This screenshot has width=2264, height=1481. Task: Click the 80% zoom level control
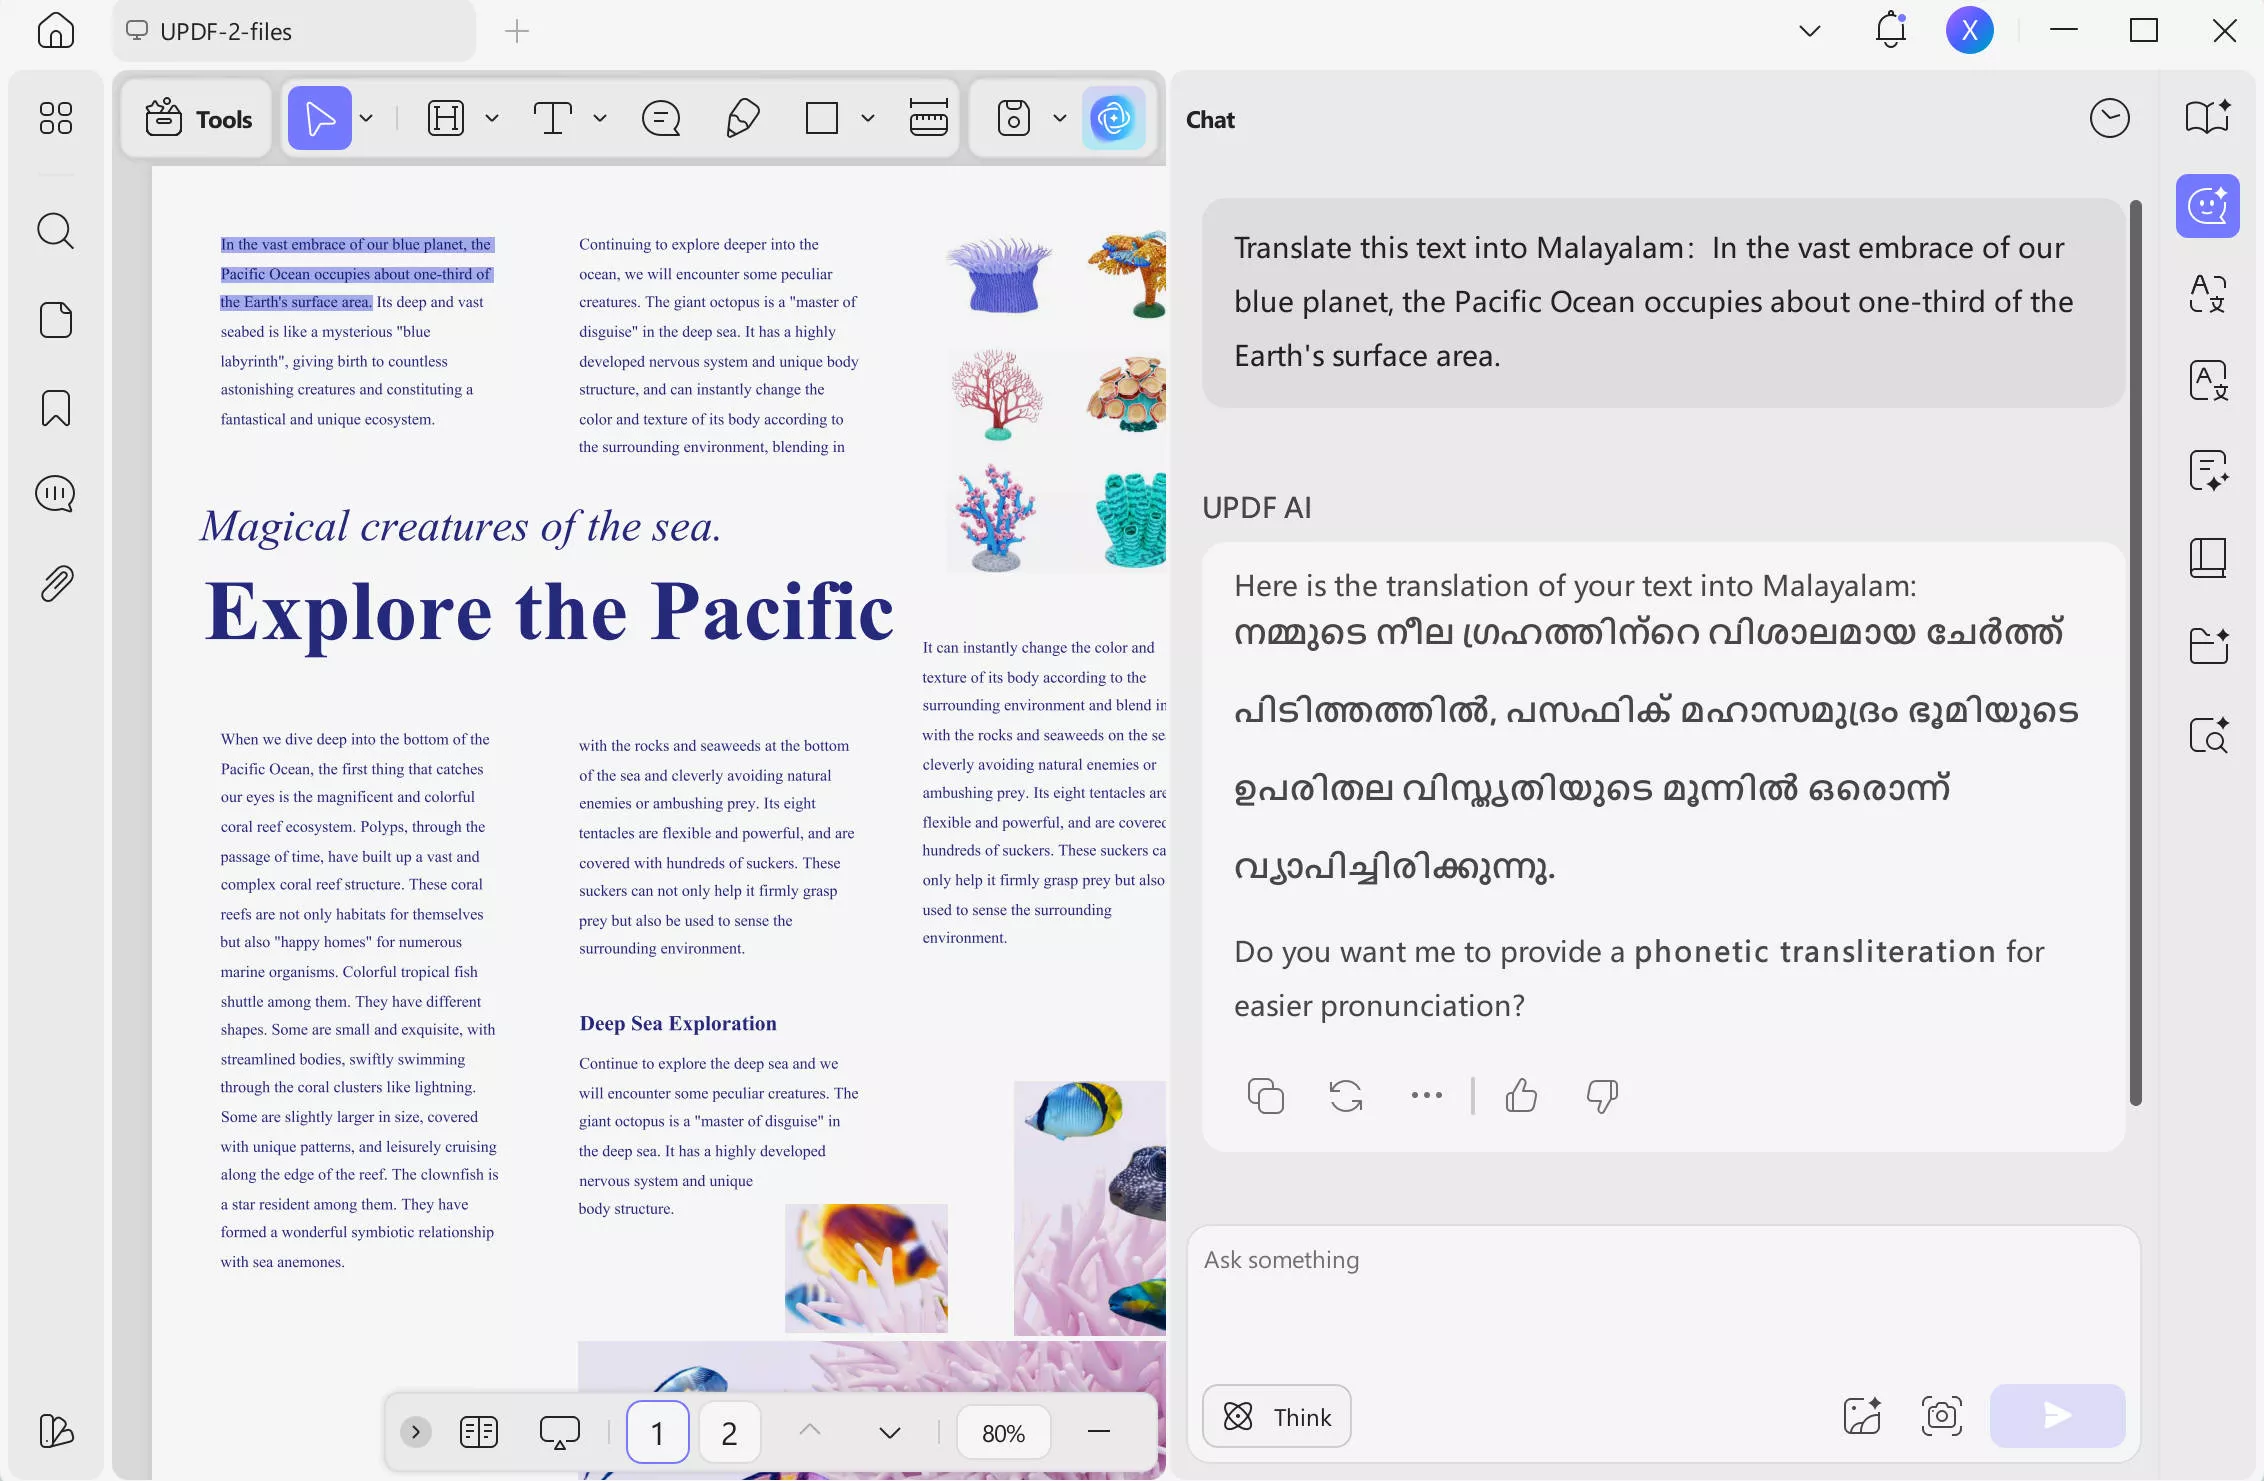(1003, 1432)
